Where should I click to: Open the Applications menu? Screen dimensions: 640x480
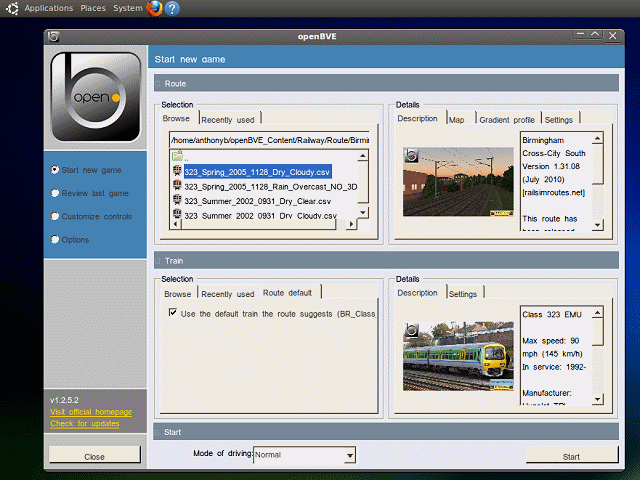49,8
